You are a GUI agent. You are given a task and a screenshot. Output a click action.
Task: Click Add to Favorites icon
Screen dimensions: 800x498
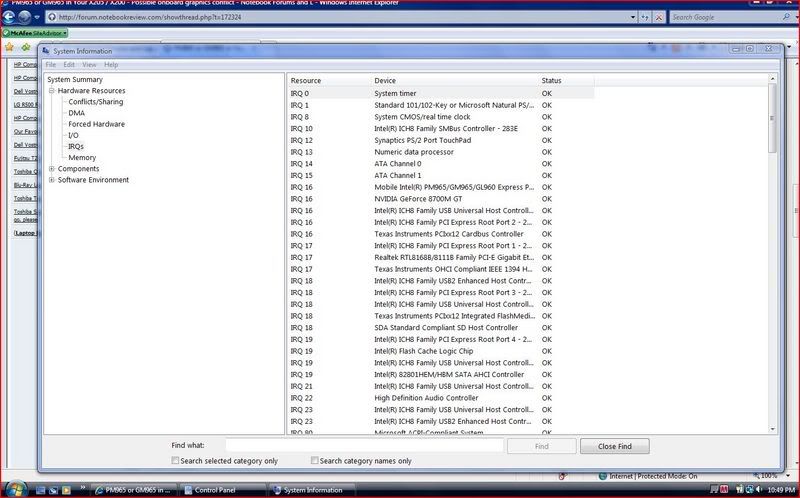[x=26, y=47]
